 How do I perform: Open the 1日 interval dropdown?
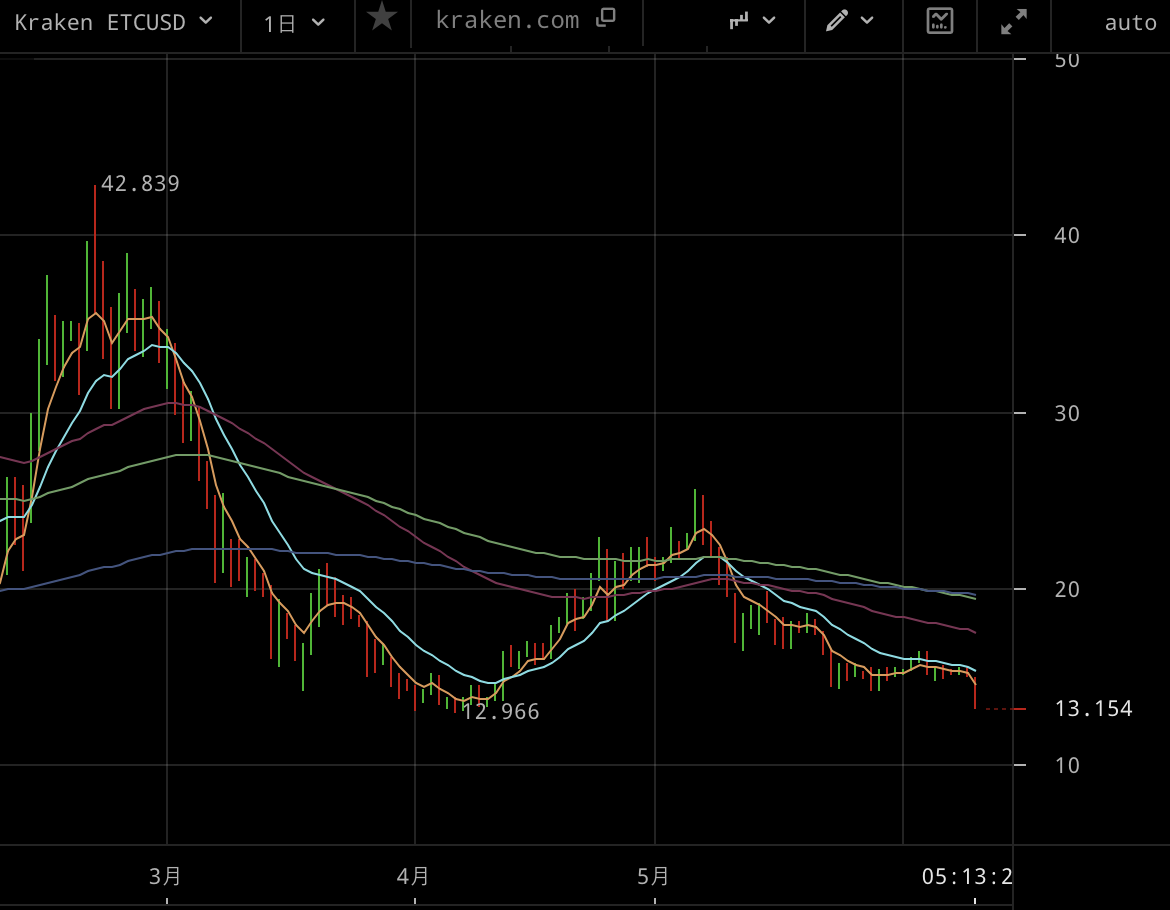[x=294, y=24]
